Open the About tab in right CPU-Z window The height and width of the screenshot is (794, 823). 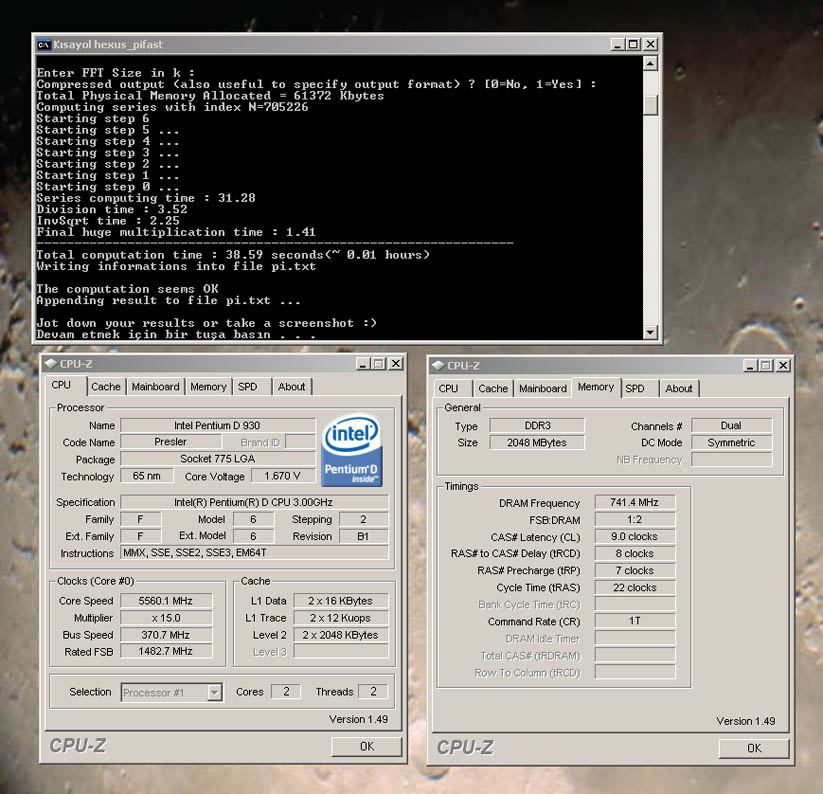pos(679,389)
